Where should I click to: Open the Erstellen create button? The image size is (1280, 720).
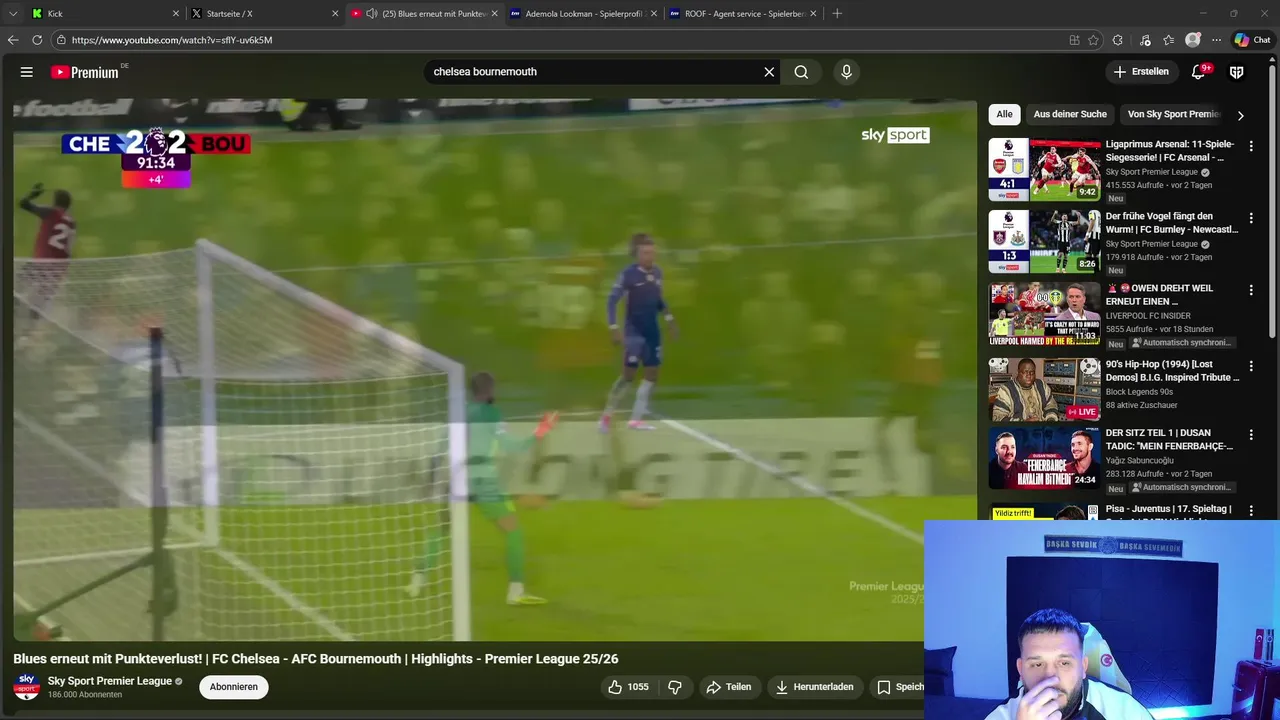(1141, 72)
